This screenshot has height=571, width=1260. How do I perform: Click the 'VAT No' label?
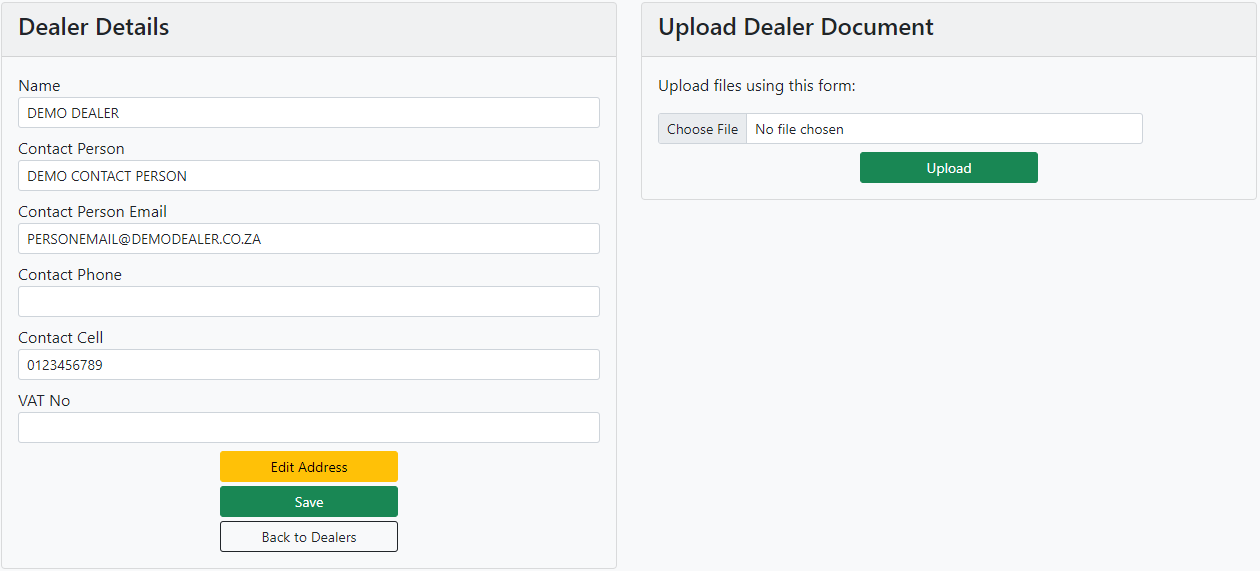pos(44,401)
